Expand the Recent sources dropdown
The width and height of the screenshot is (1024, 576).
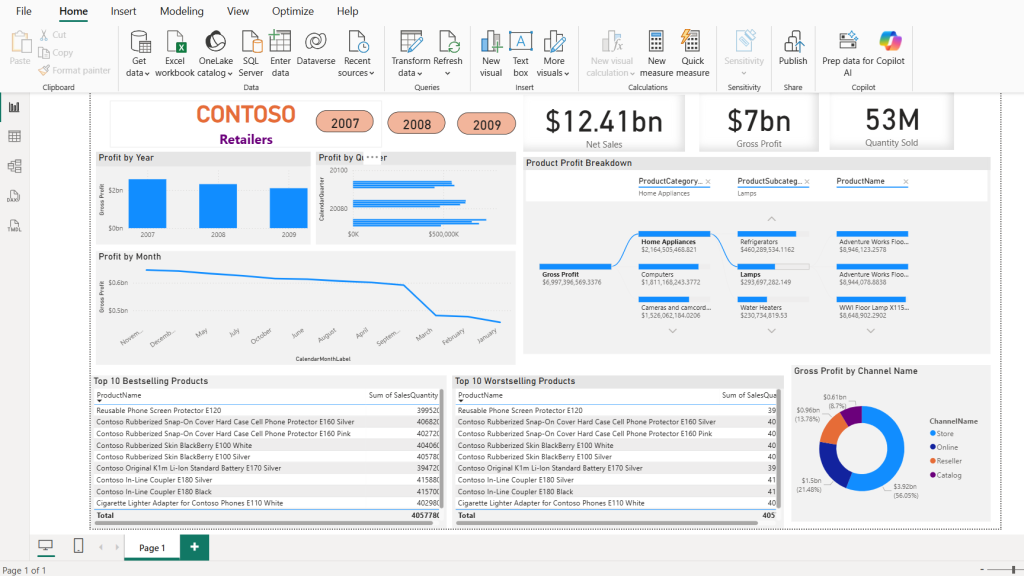(357, 72)
